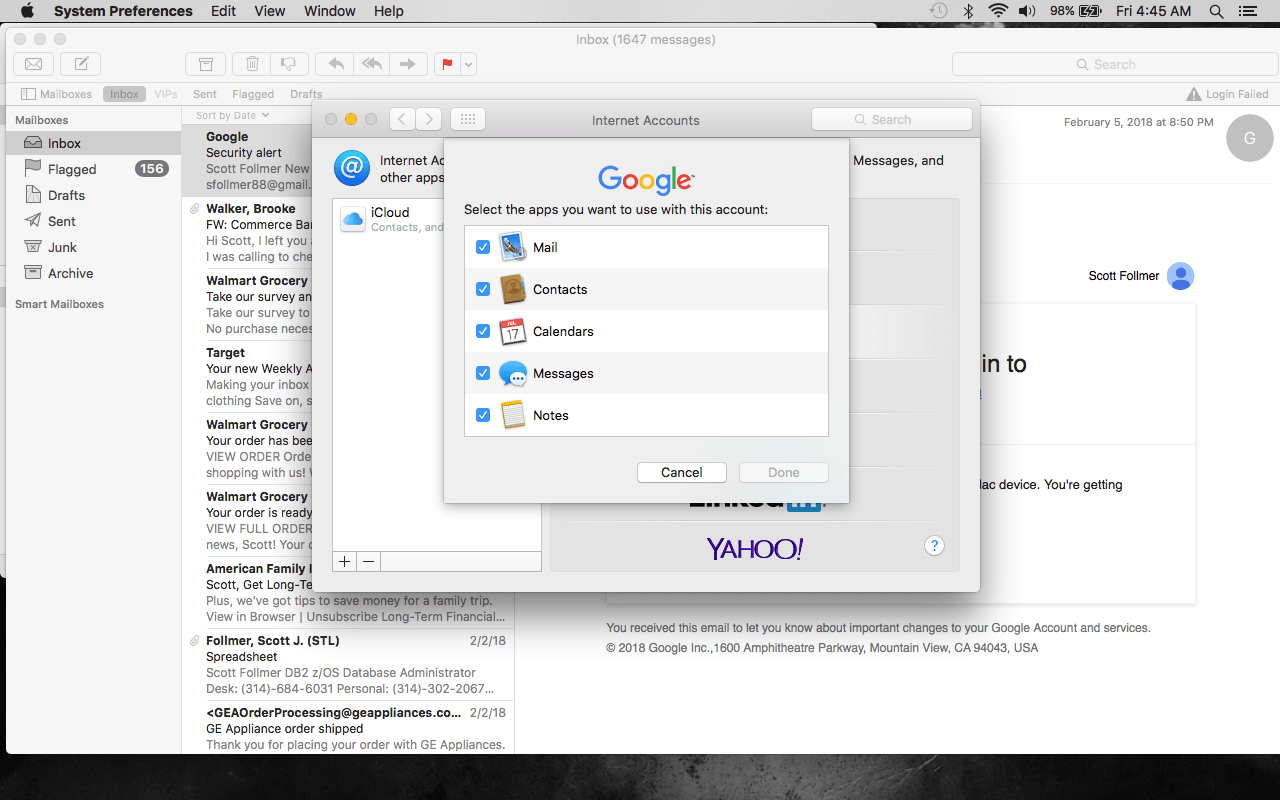Image resolution: width=1280 pixels, height=800 pixels.
Task: Uncheck Contacts for the Google account
Action: click(x=483, y=289)
